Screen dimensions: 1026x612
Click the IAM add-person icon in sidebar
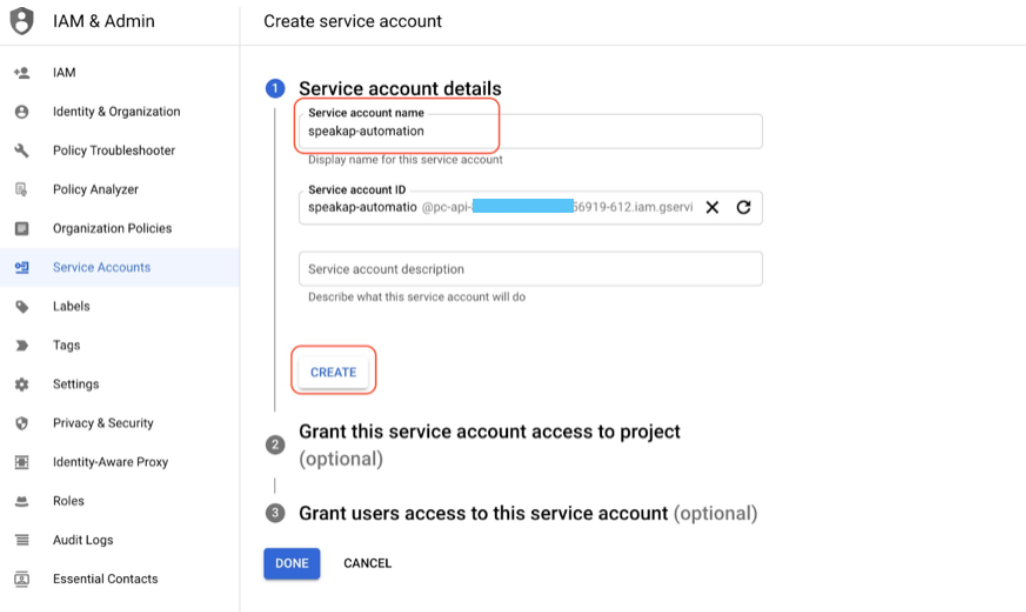click(x=22, y=73)
